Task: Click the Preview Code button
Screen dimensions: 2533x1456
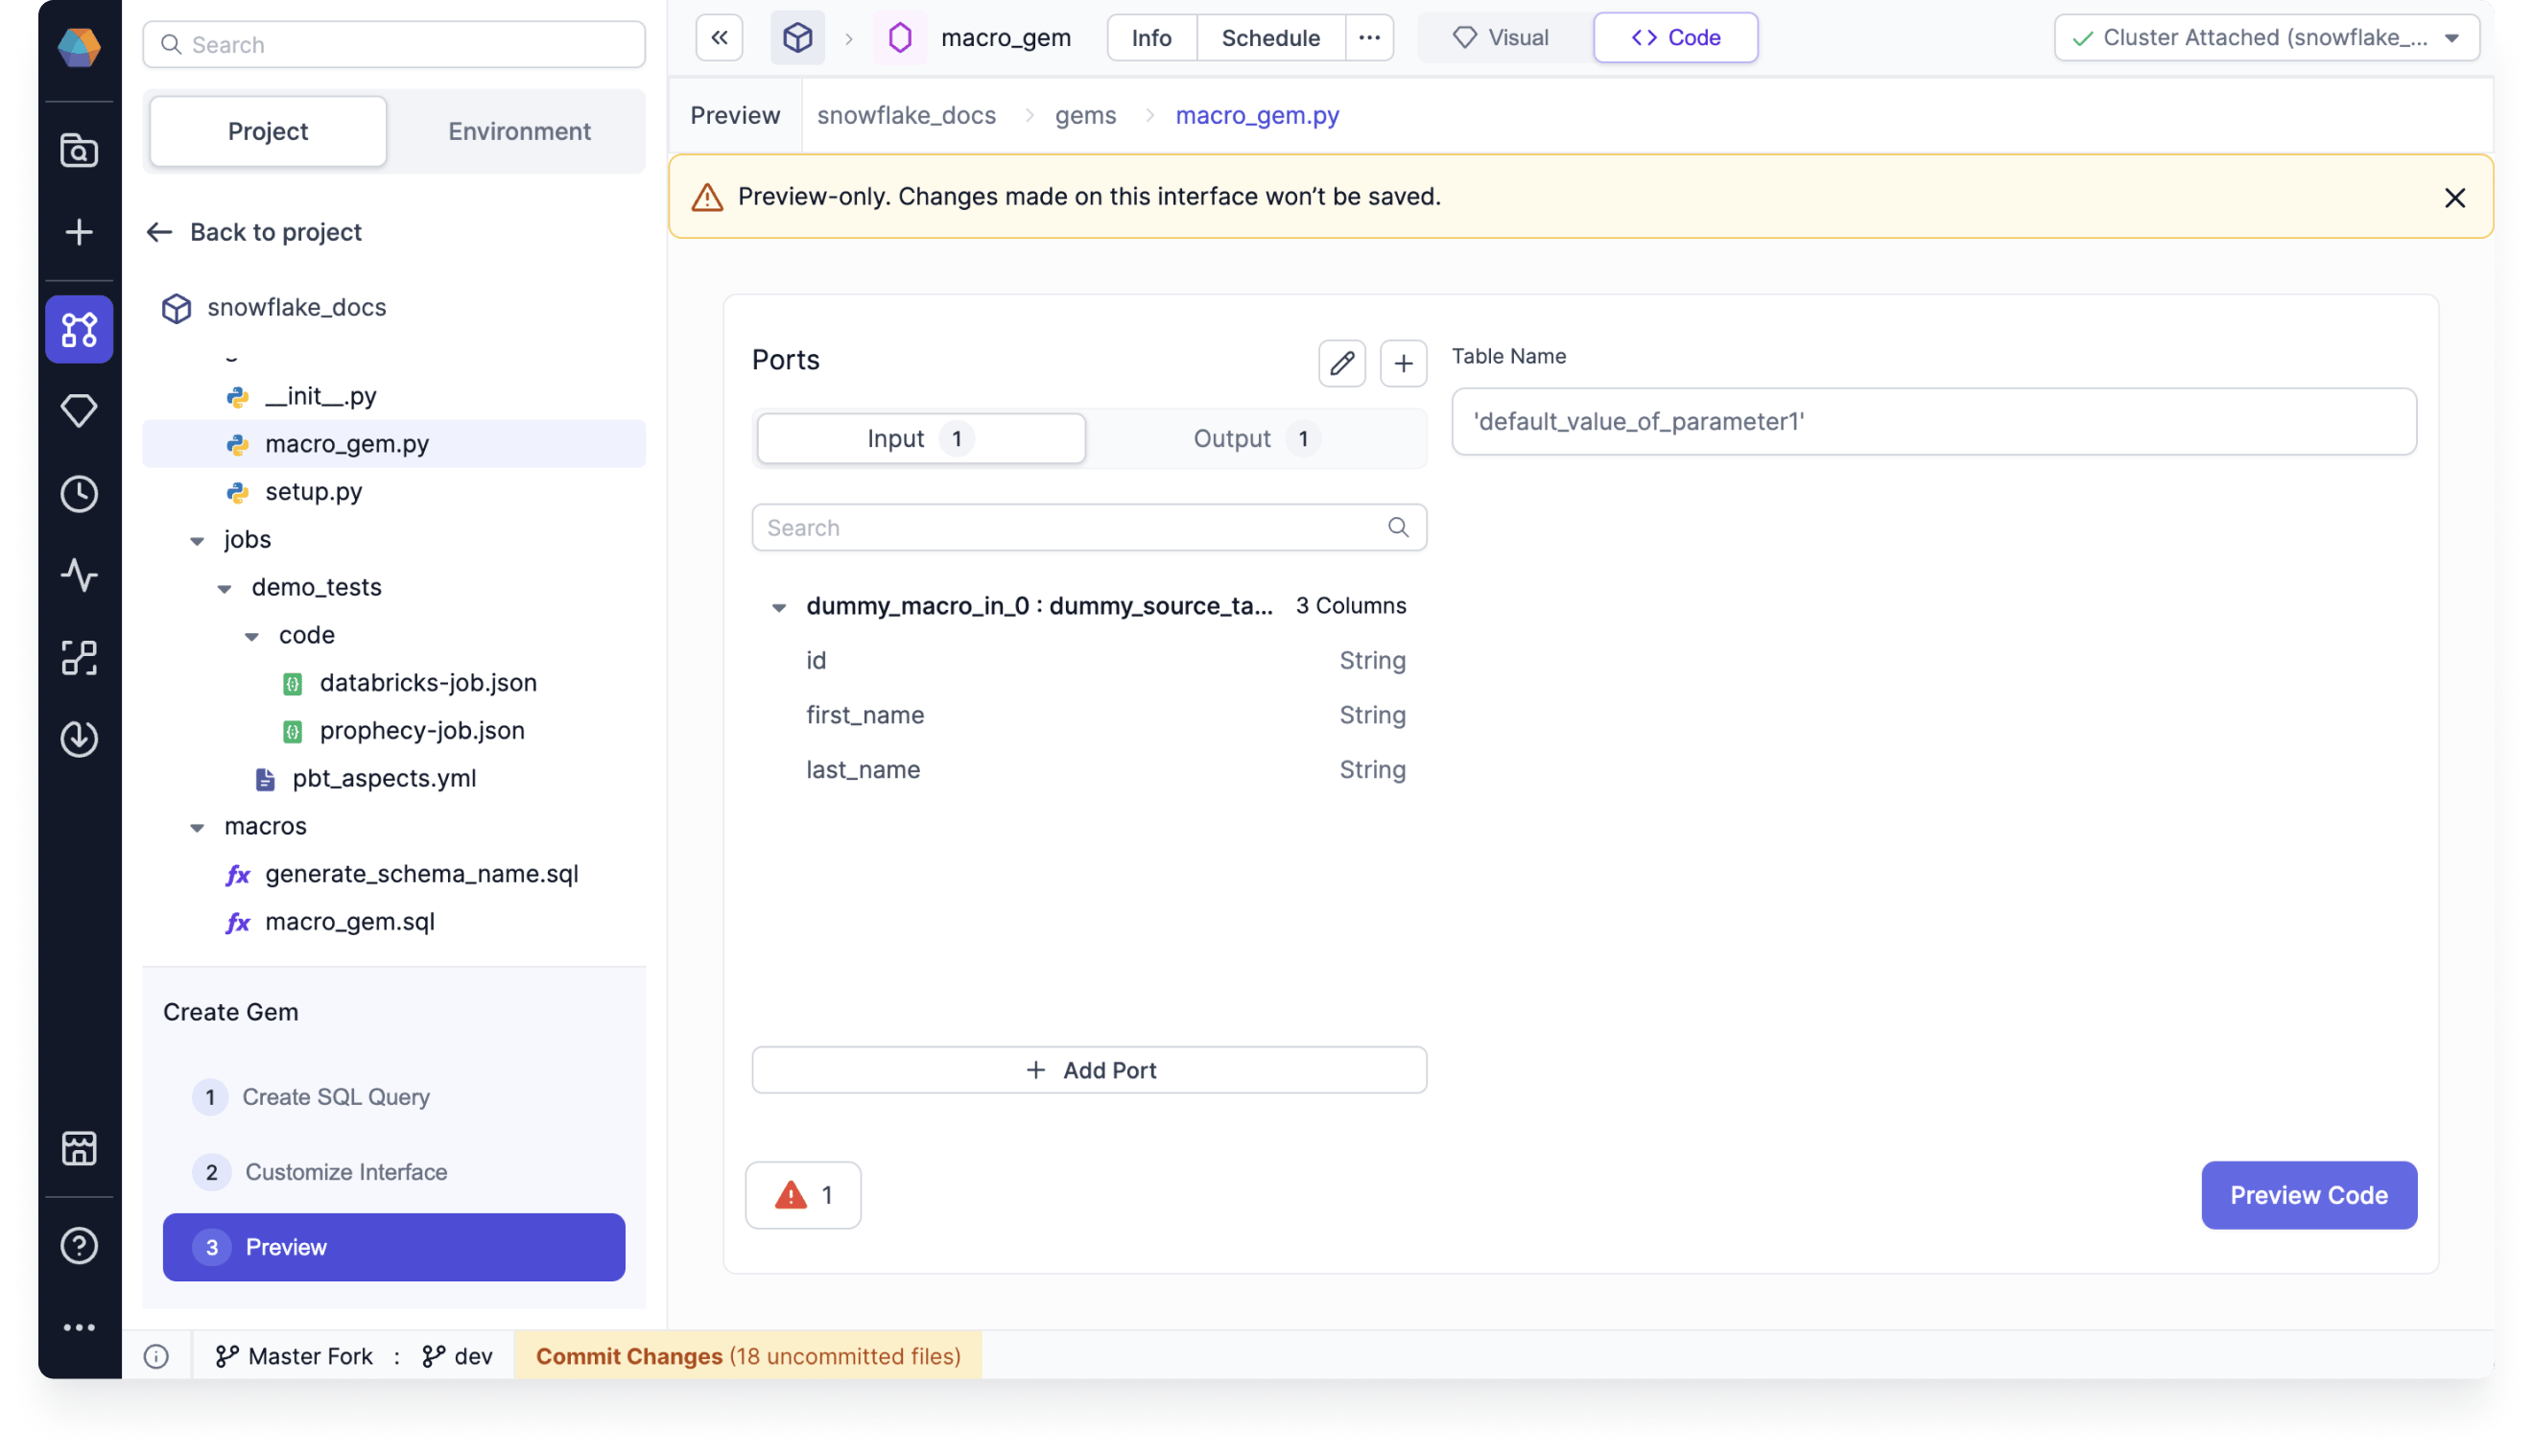Action: (2309, 1195)
